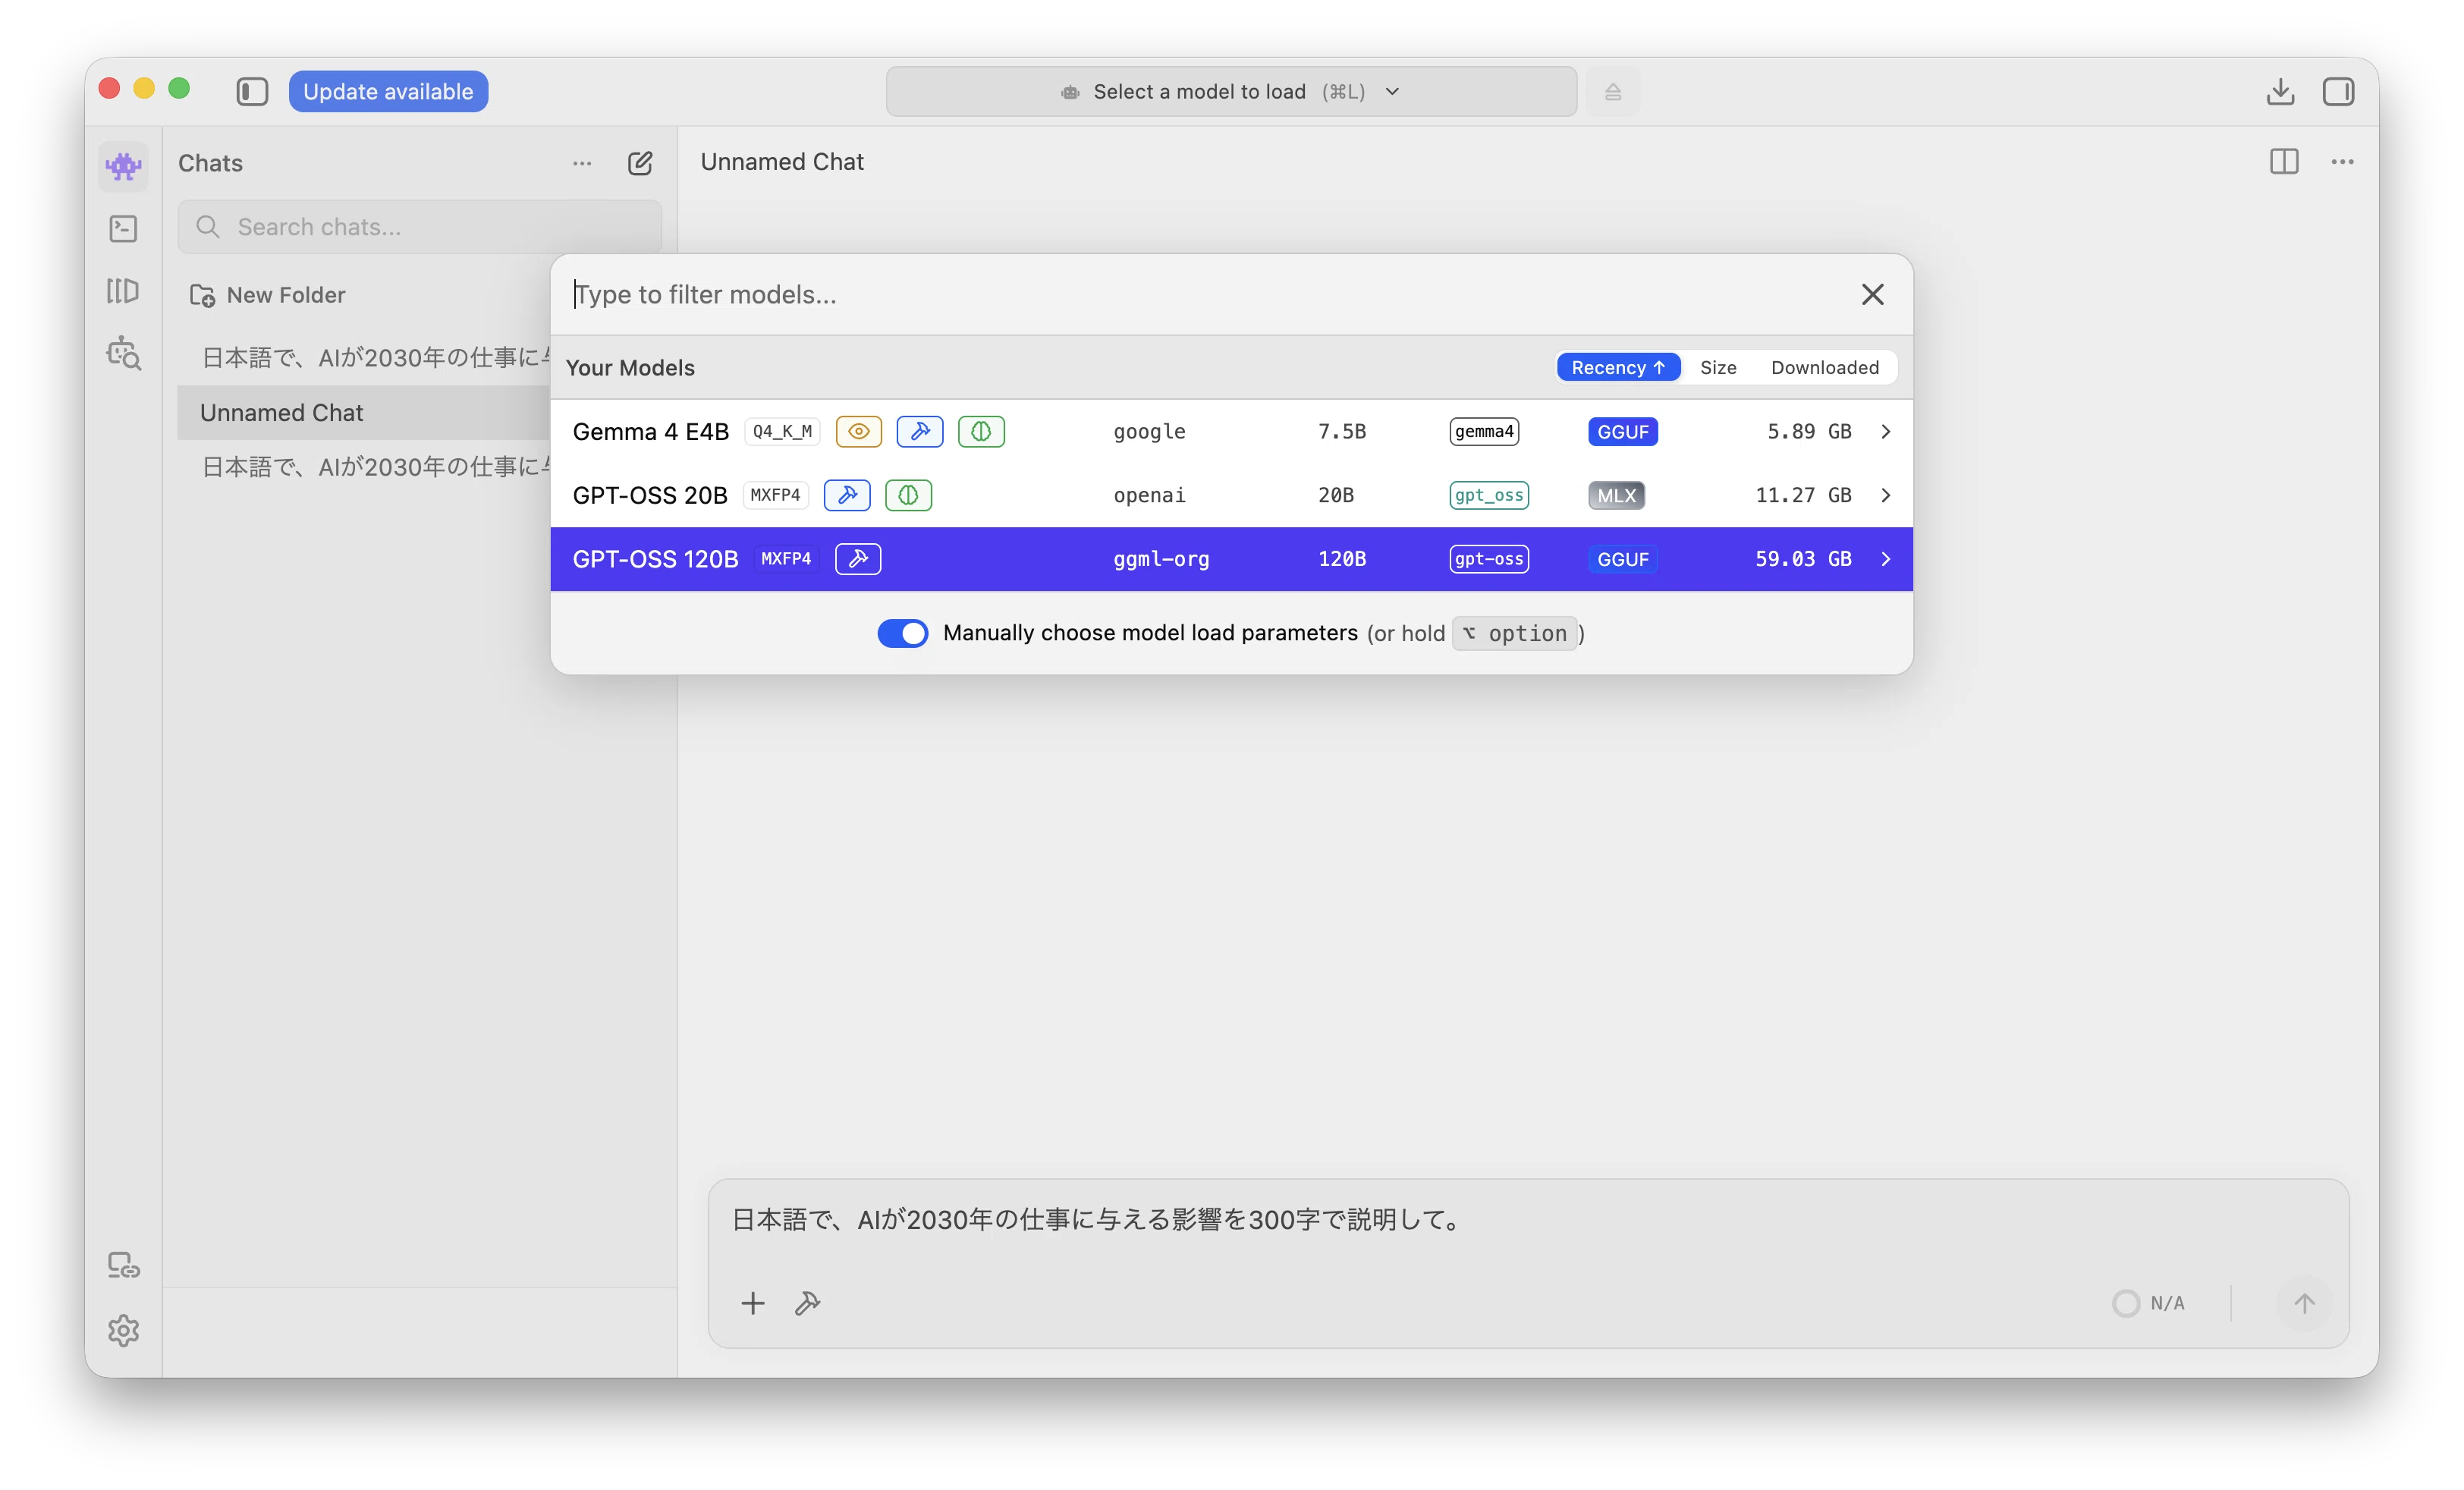
Task: Click the gpt-oss tag on GPT-OSS 120B
Action: pos(1489,559)
